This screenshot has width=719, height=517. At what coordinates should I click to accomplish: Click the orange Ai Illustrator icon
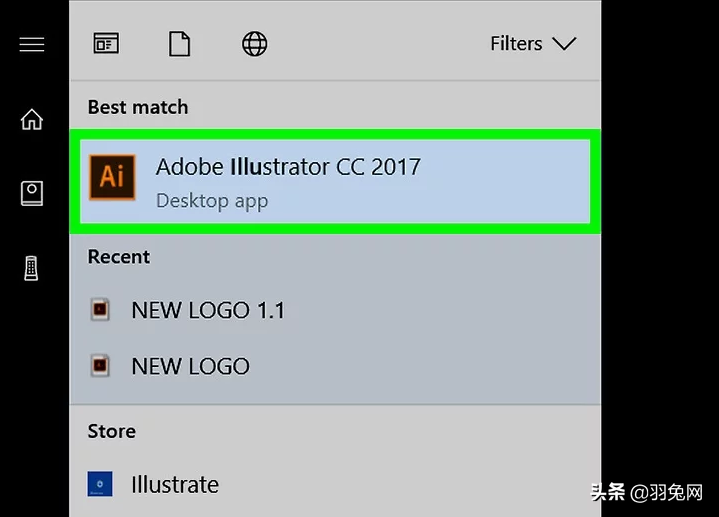point(112,178)
